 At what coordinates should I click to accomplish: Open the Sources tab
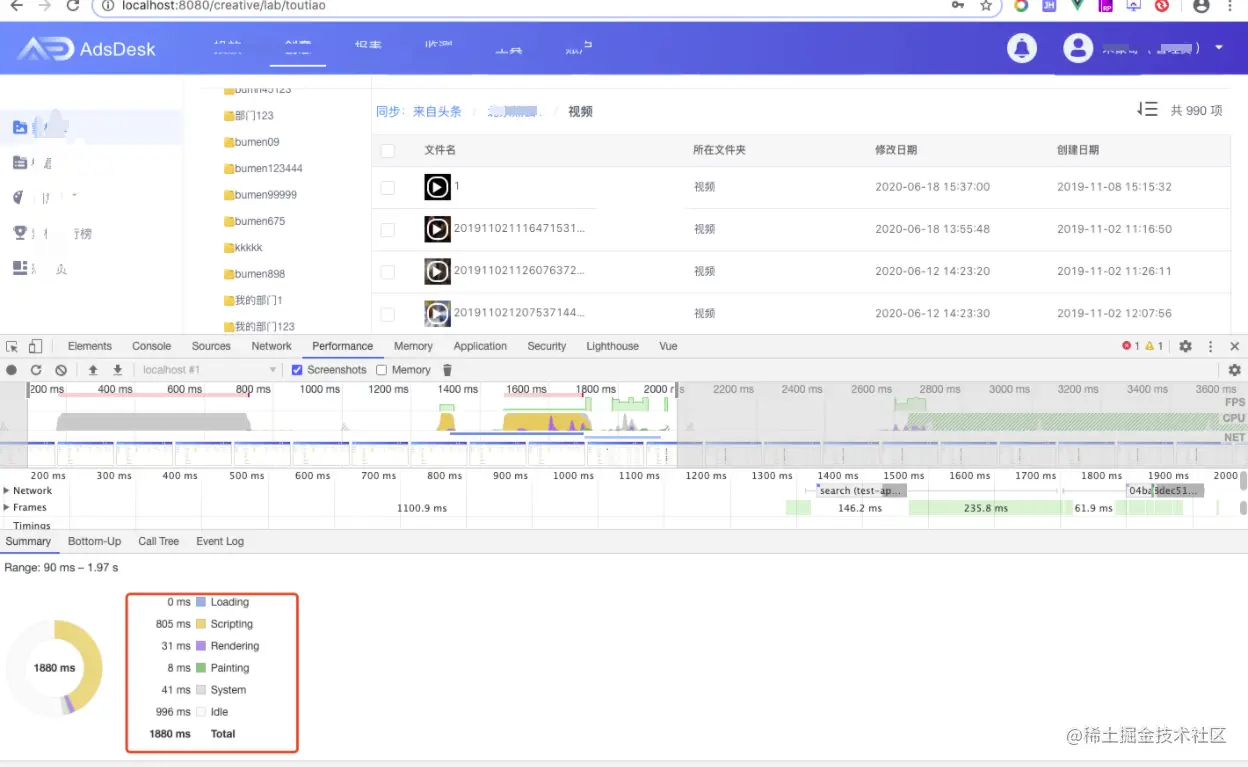tap(211, 346)
